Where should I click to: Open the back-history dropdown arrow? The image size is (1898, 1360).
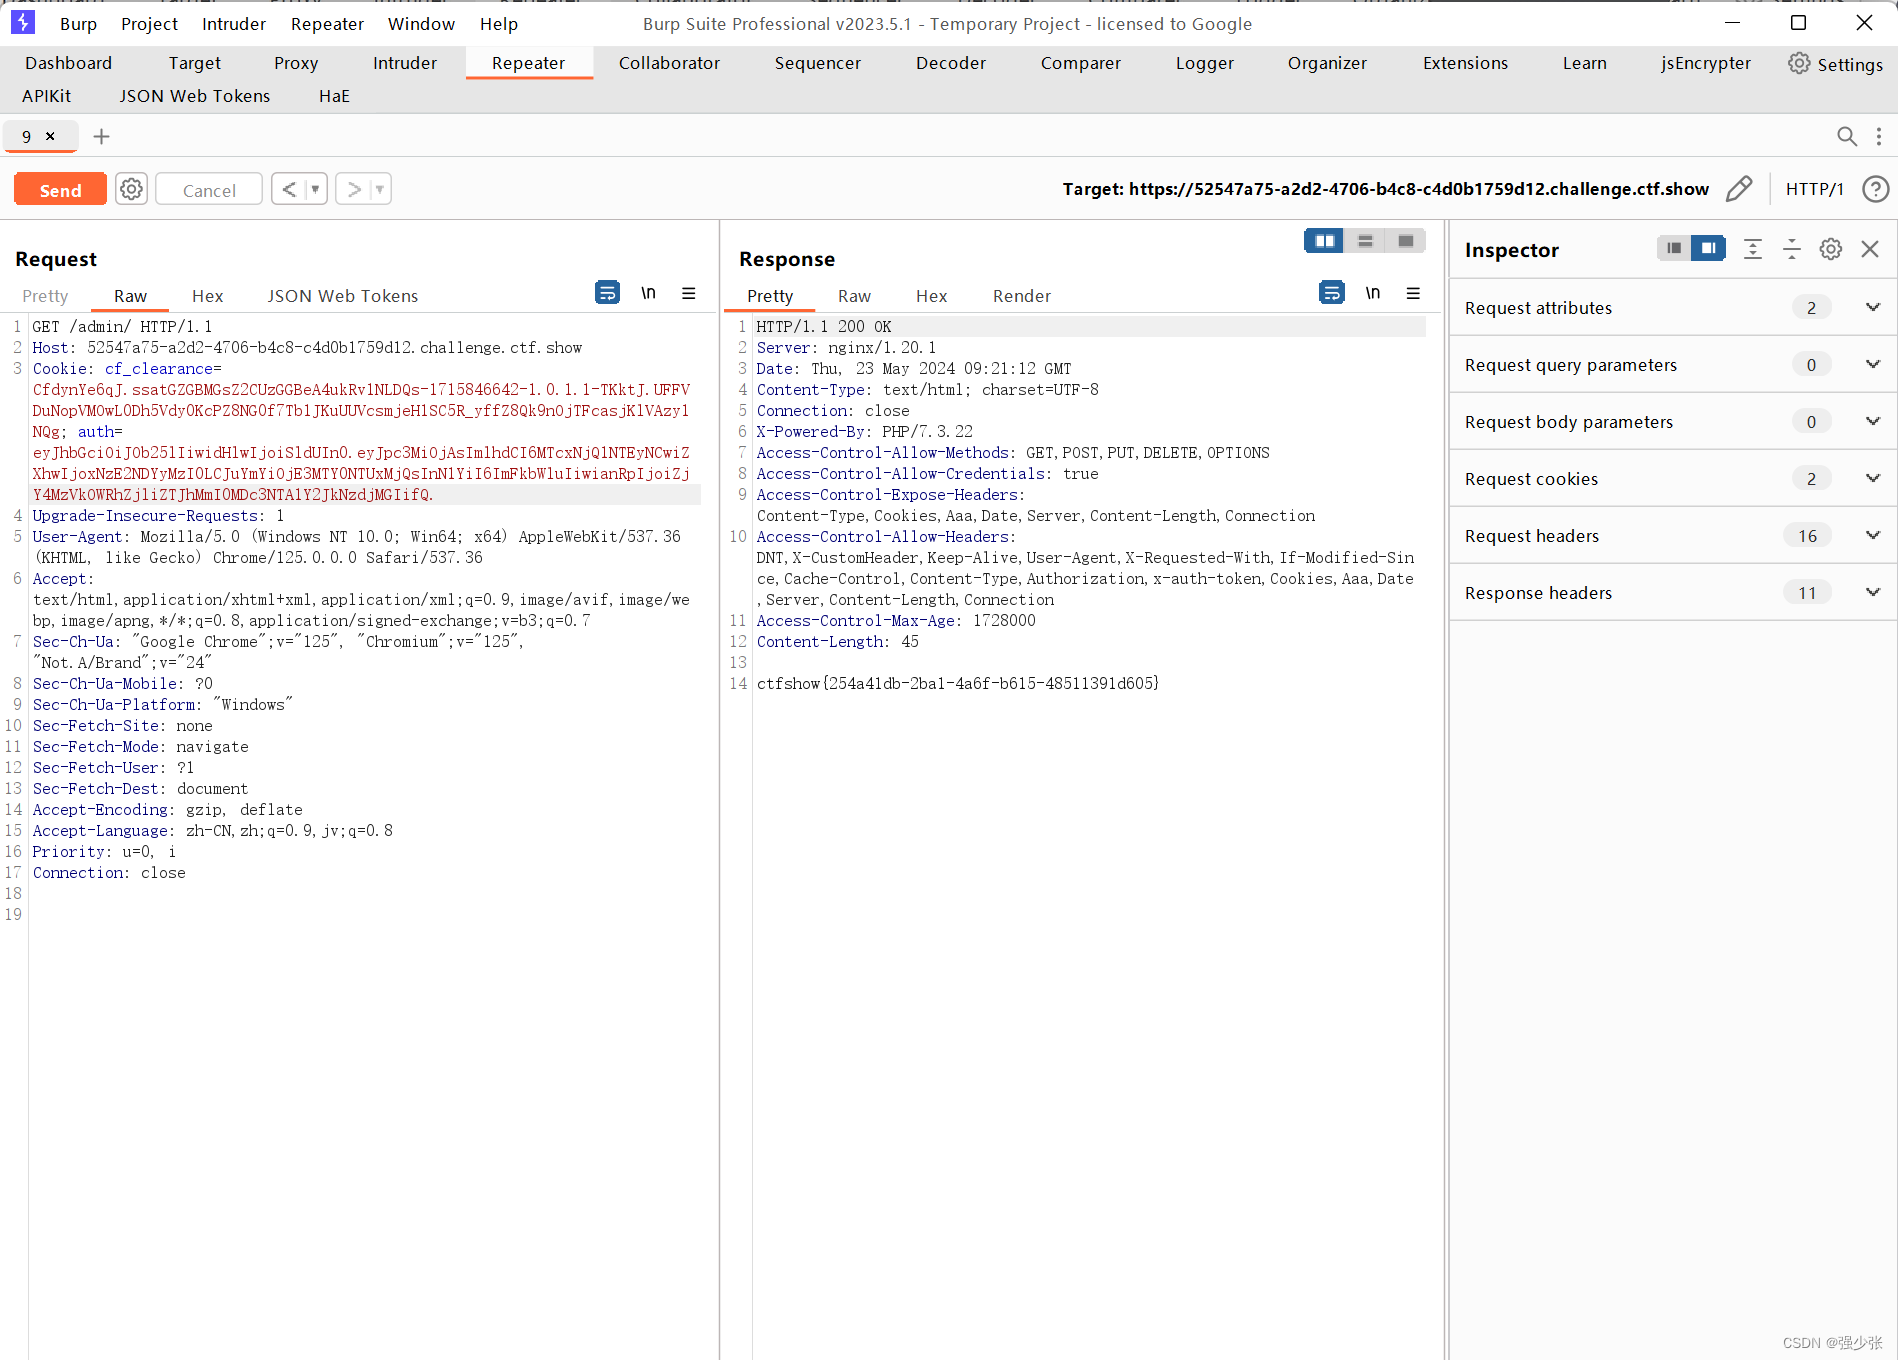point(315,189)
